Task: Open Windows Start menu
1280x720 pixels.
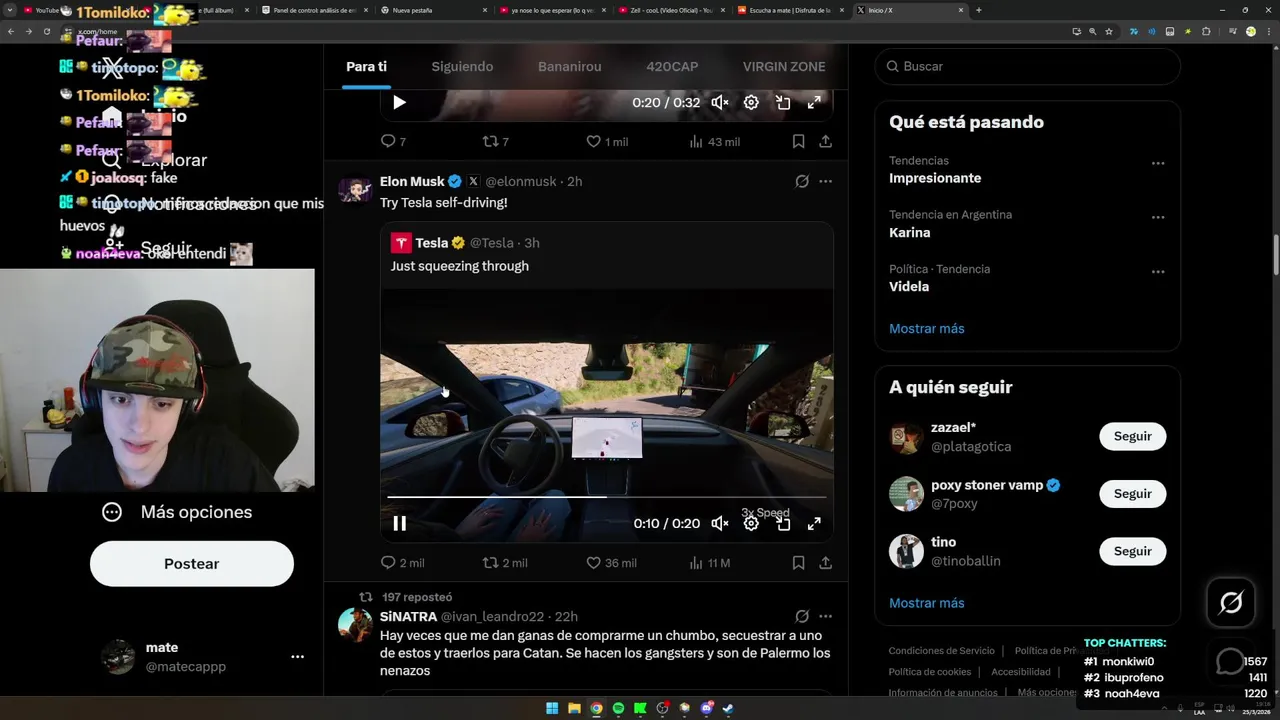Action: pos(552,709)
